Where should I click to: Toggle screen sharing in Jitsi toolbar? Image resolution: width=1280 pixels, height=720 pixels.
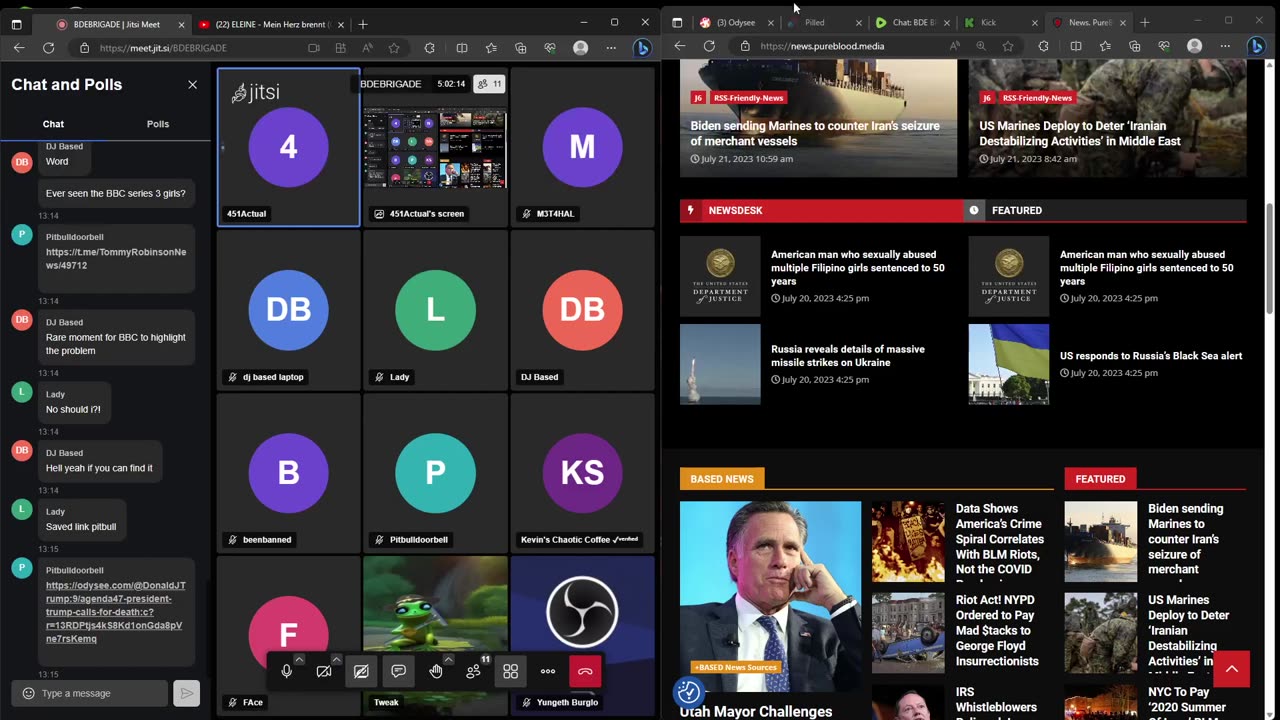tap(361, 672)
